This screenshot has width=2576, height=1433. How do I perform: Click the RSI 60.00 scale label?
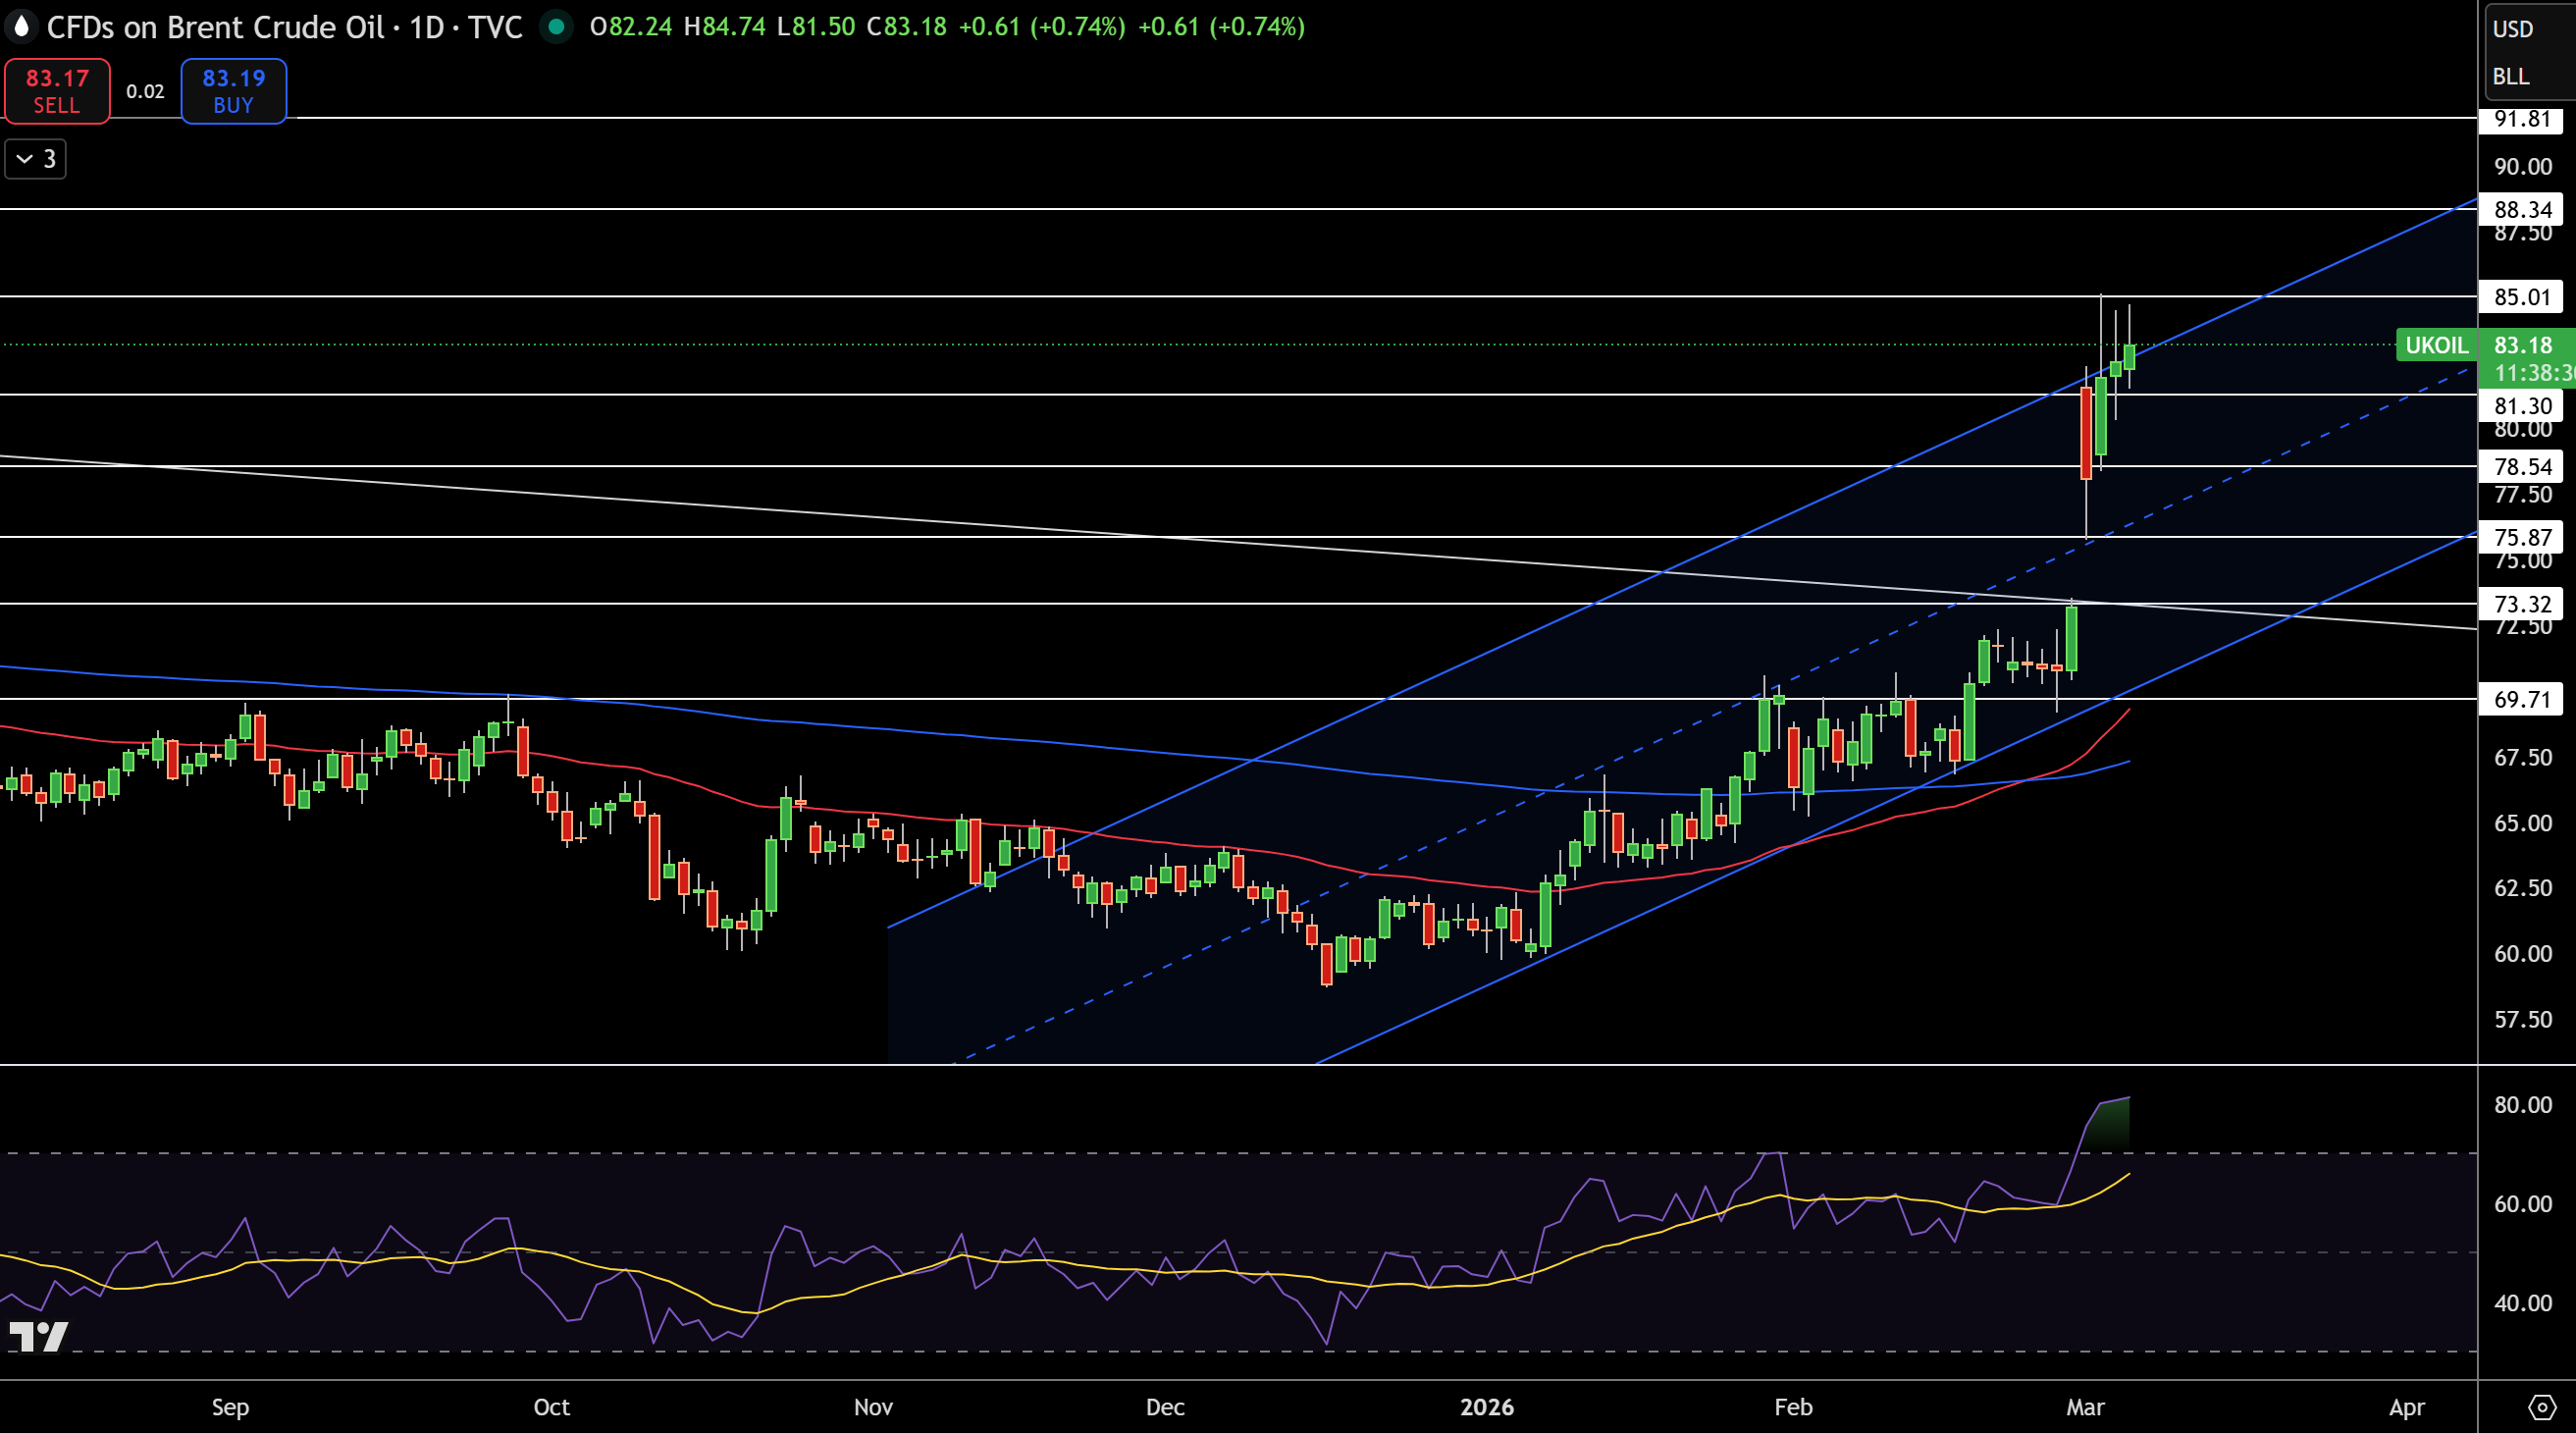(2522, 1204)
